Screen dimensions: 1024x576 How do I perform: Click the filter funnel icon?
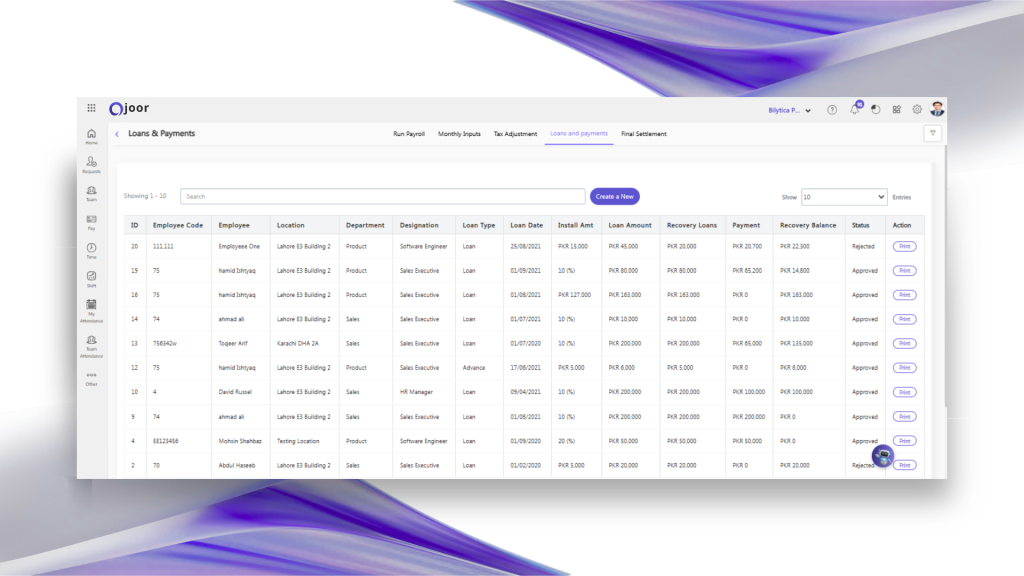coord(932,133)
